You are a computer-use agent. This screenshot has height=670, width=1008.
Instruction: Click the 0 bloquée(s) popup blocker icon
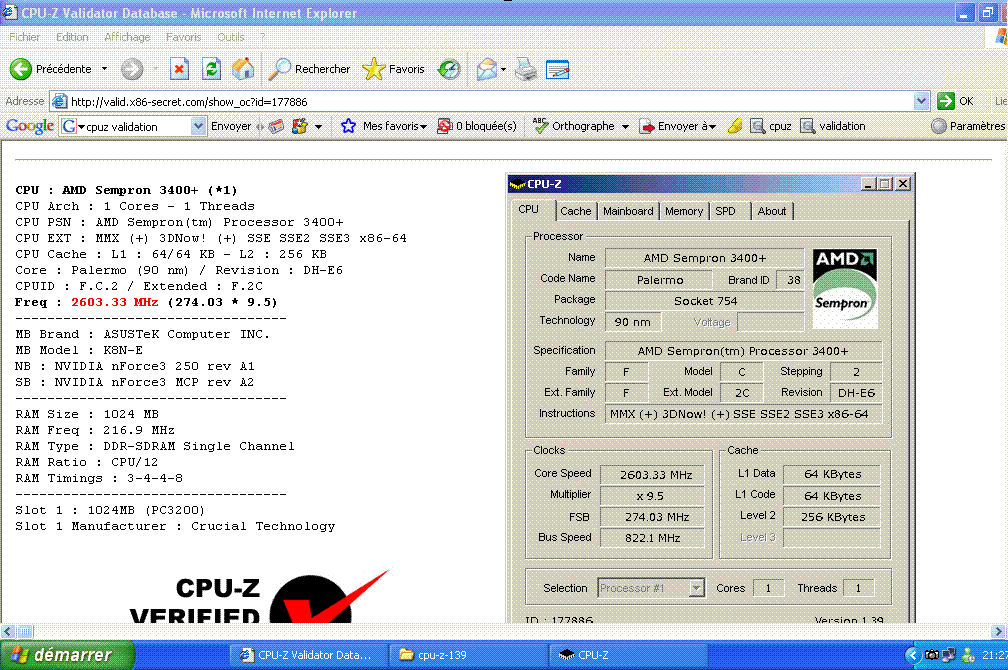click(x=444, y=126)
